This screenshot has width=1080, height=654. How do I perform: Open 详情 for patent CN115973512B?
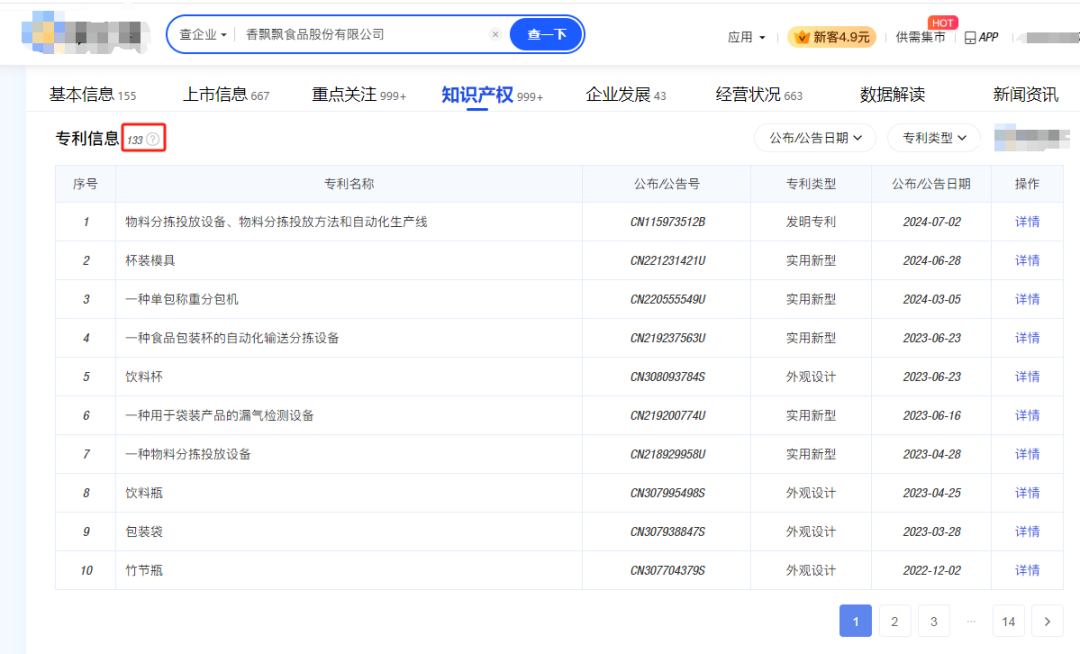click(1027, 222)
